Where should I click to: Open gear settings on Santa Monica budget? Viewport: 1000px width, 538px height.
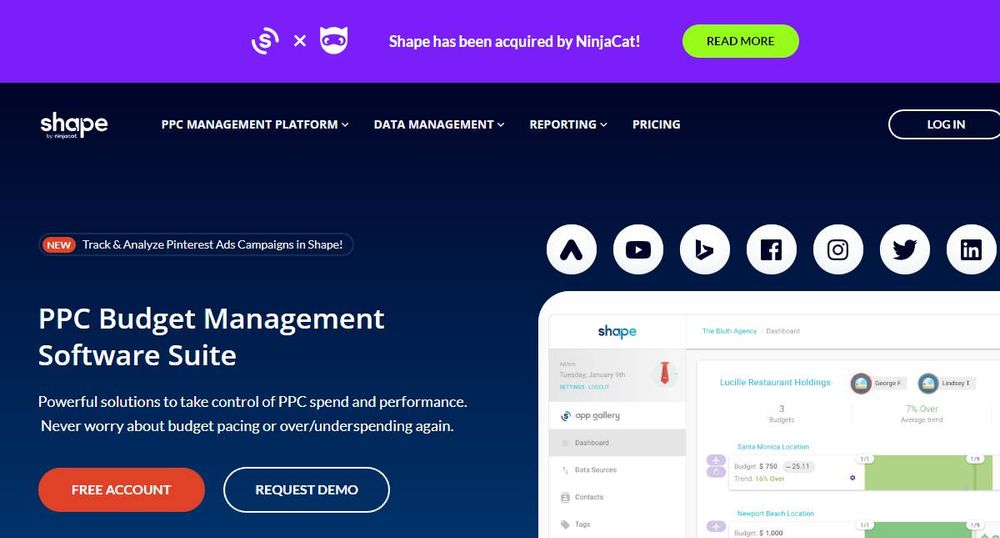point(853,477)
